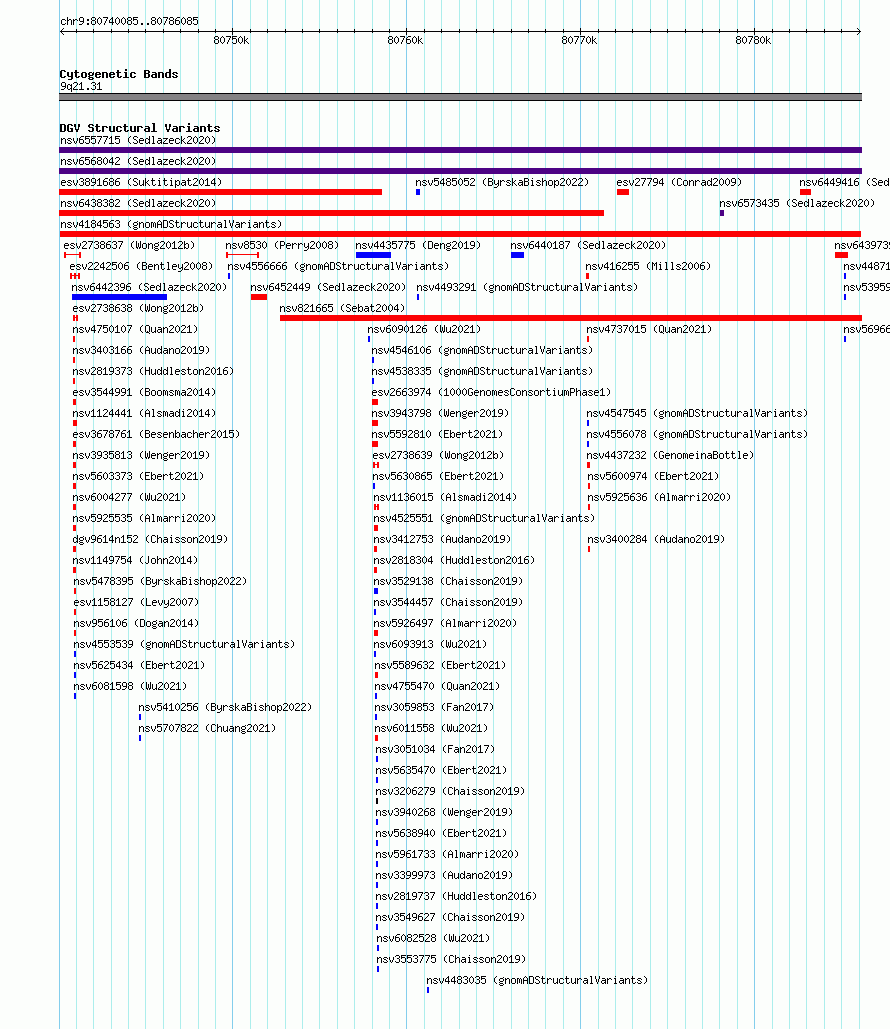This screenshot has height=1029, width=890.
Task: Open nsv5925636 (Almarri2020) variant
Action: point(659,497)
